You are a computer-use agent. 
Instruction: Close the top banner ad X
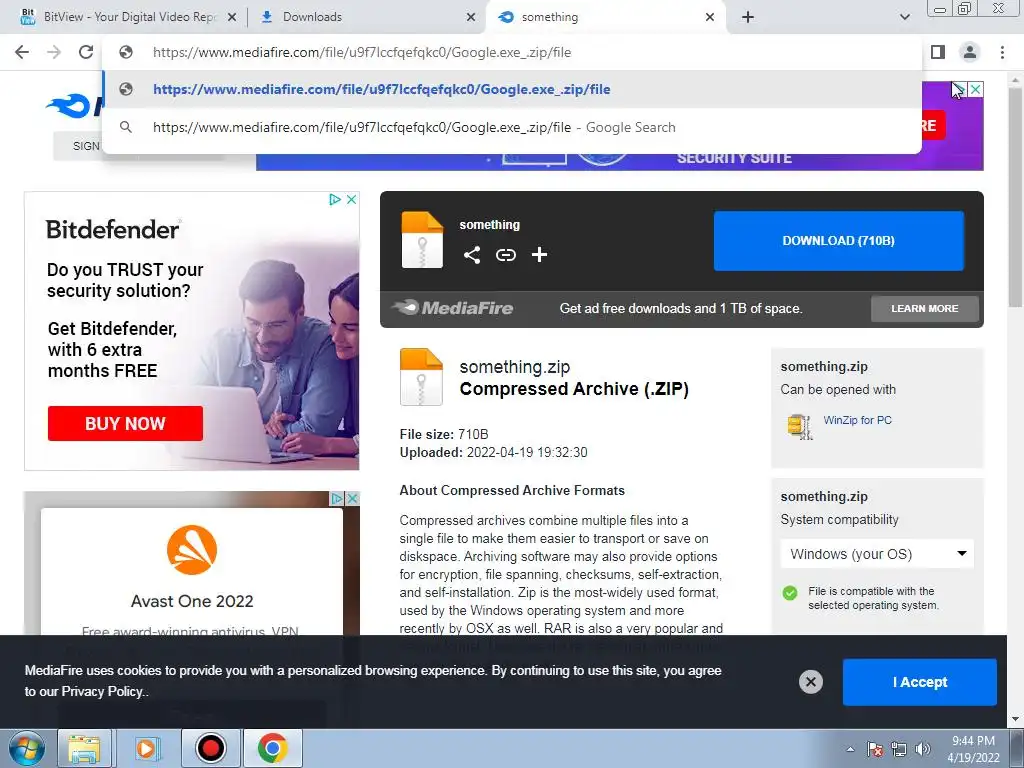[975, 89]
